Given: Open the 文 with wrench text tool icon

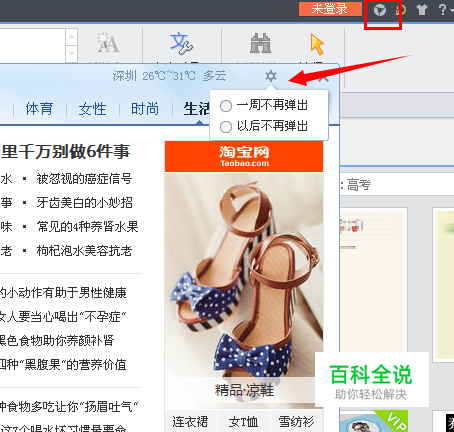Looking at the screenshot, I should click(x=181, y=43).
